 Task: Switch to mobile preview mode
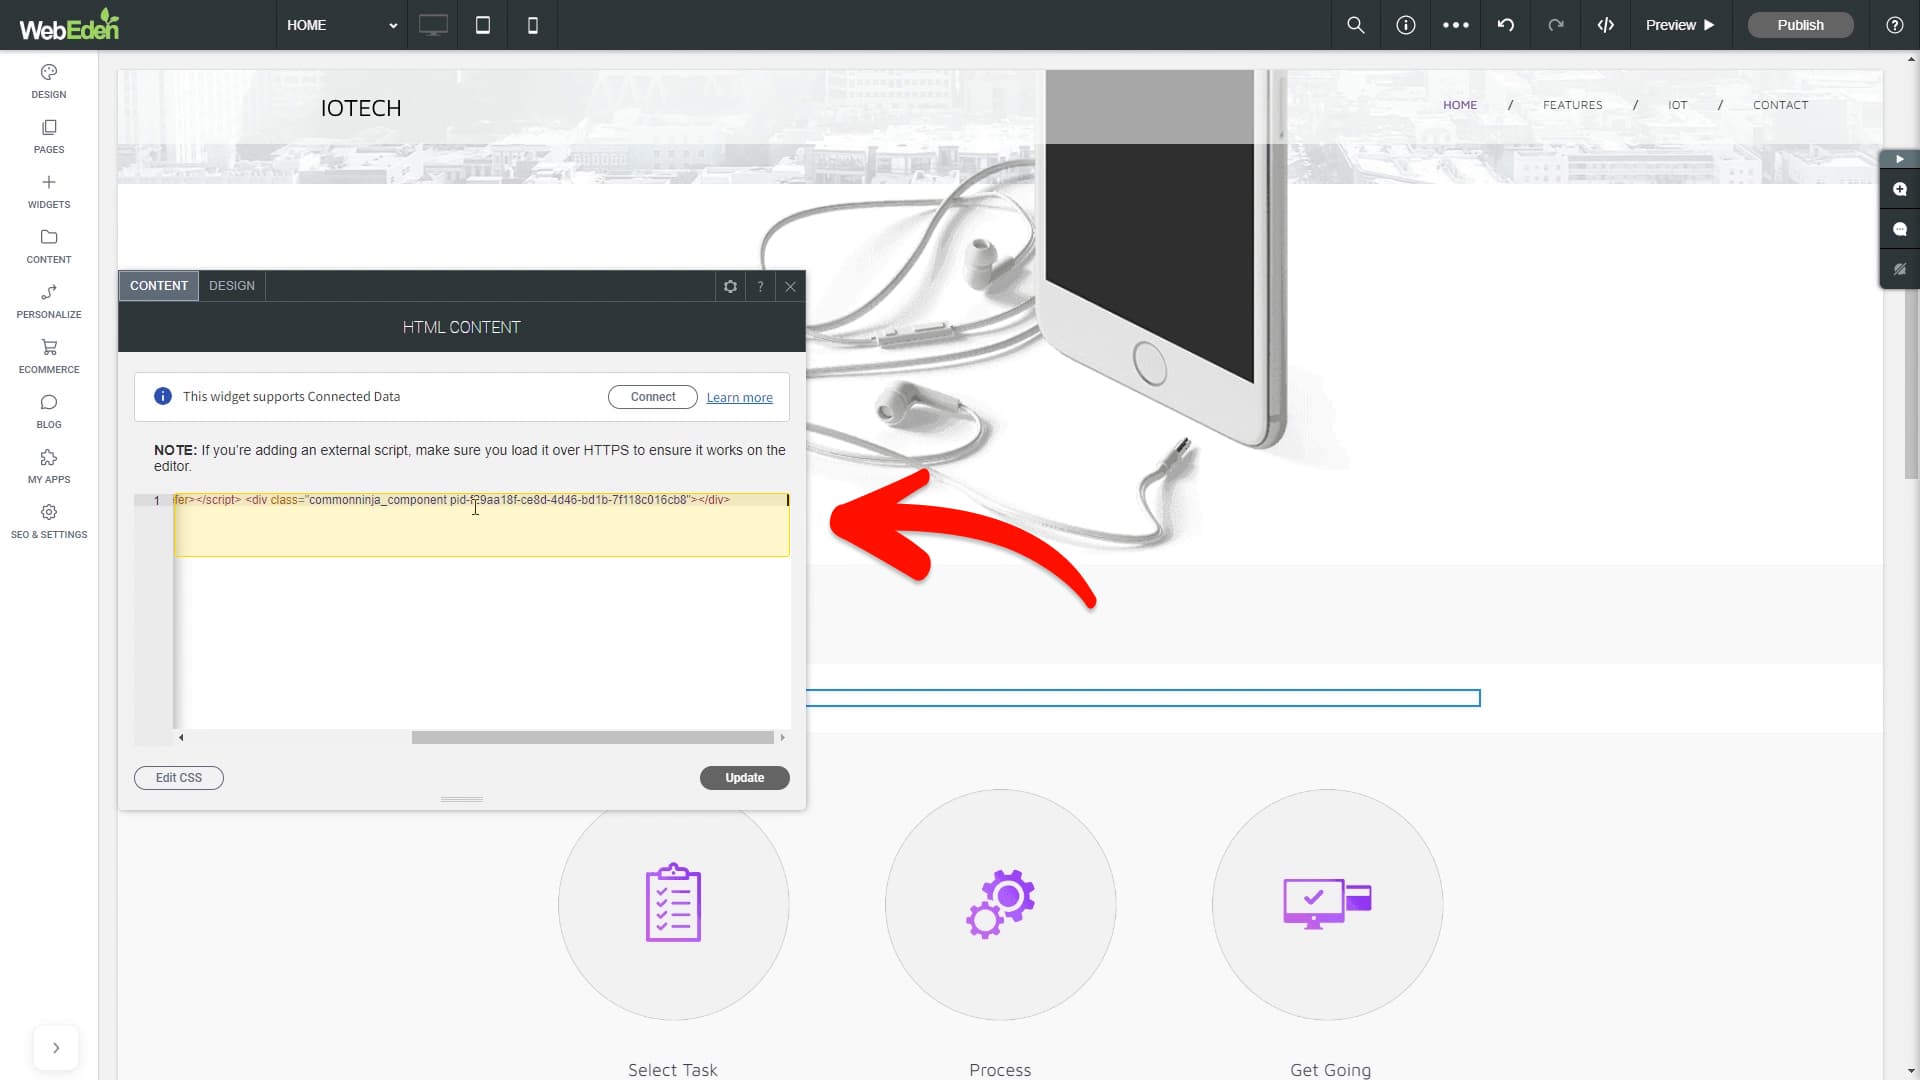pos(533,25)
